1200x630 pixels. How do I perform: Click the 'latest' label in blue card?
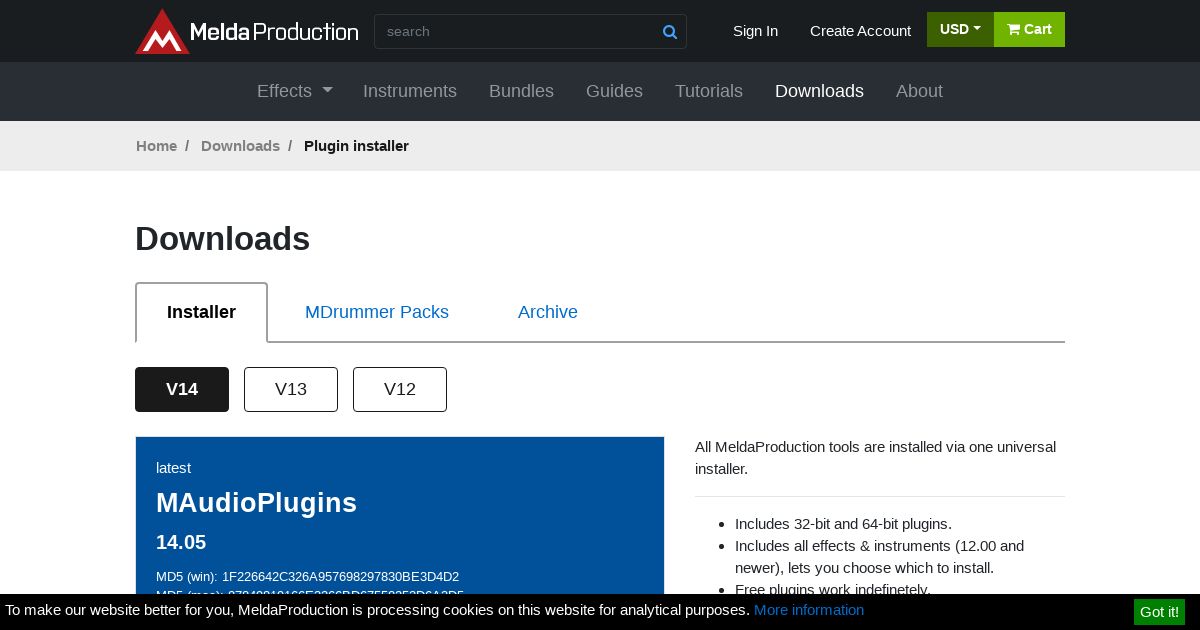point(173,468)
